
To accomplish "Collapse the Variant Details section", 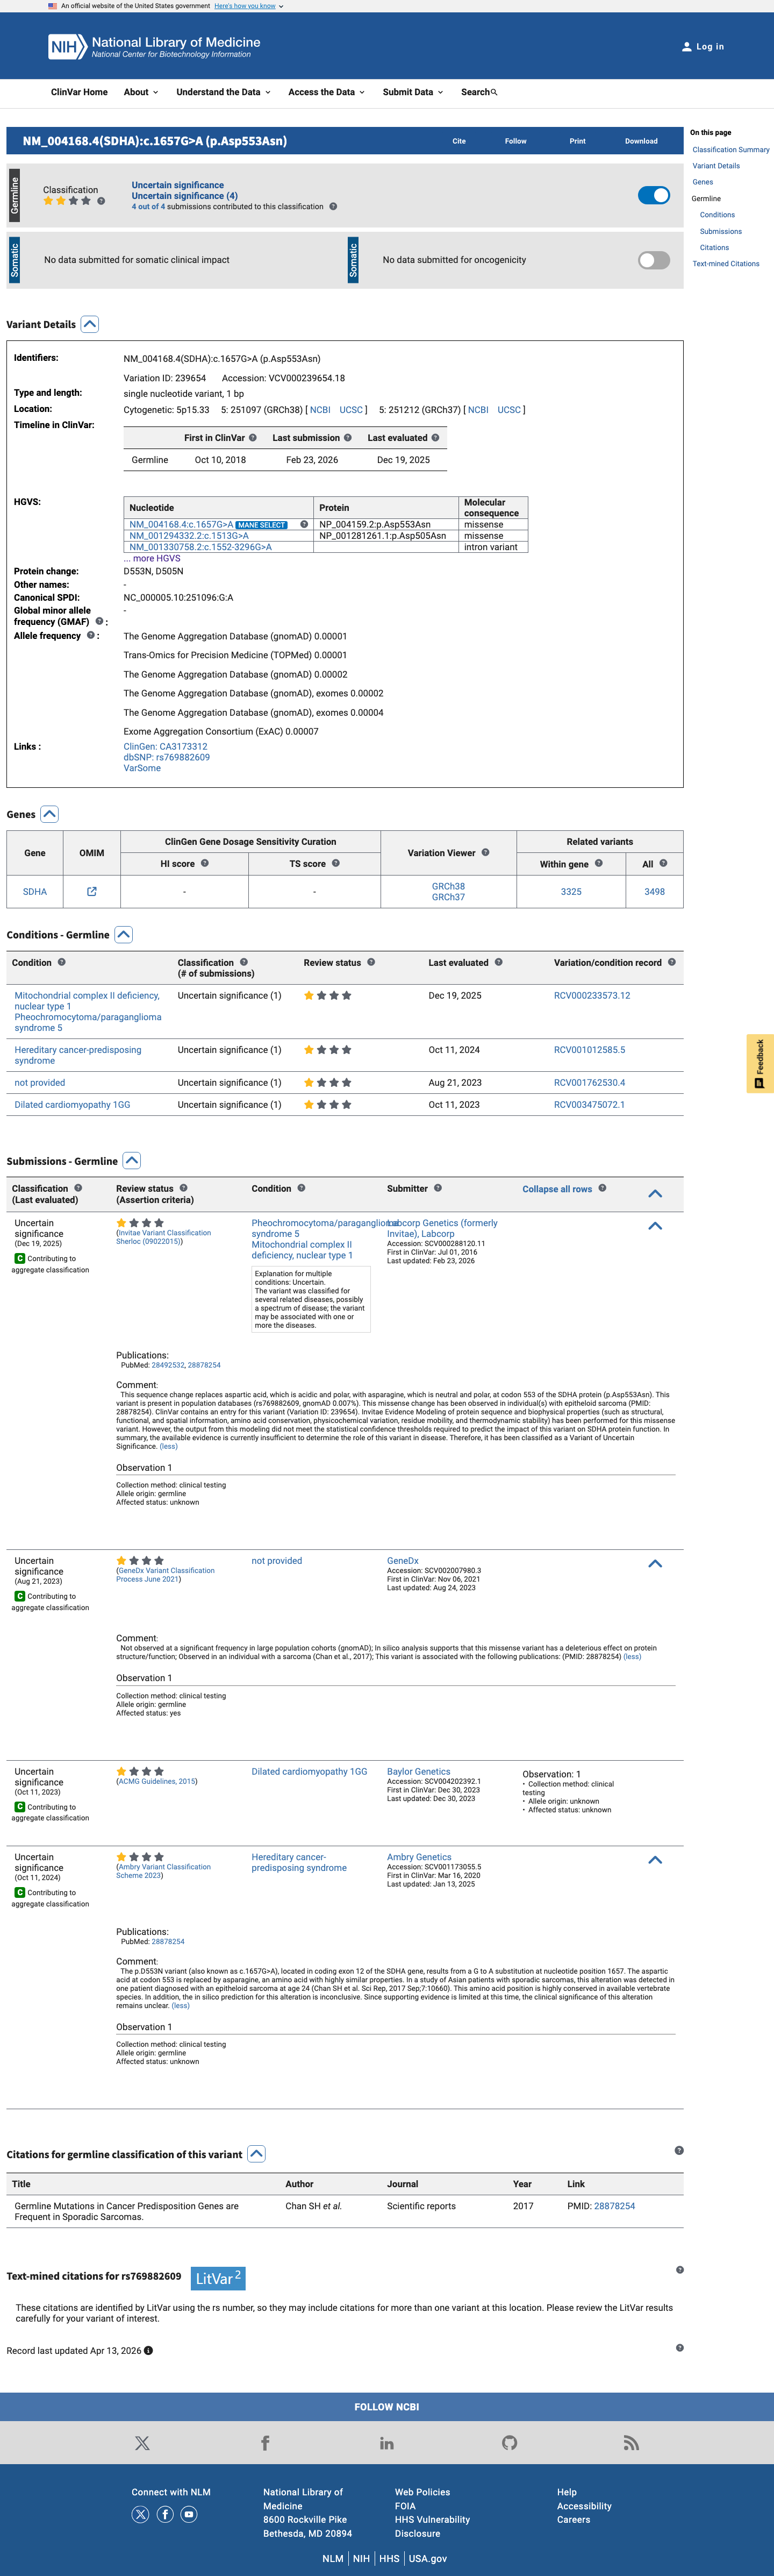I will [x=90, y=324].
